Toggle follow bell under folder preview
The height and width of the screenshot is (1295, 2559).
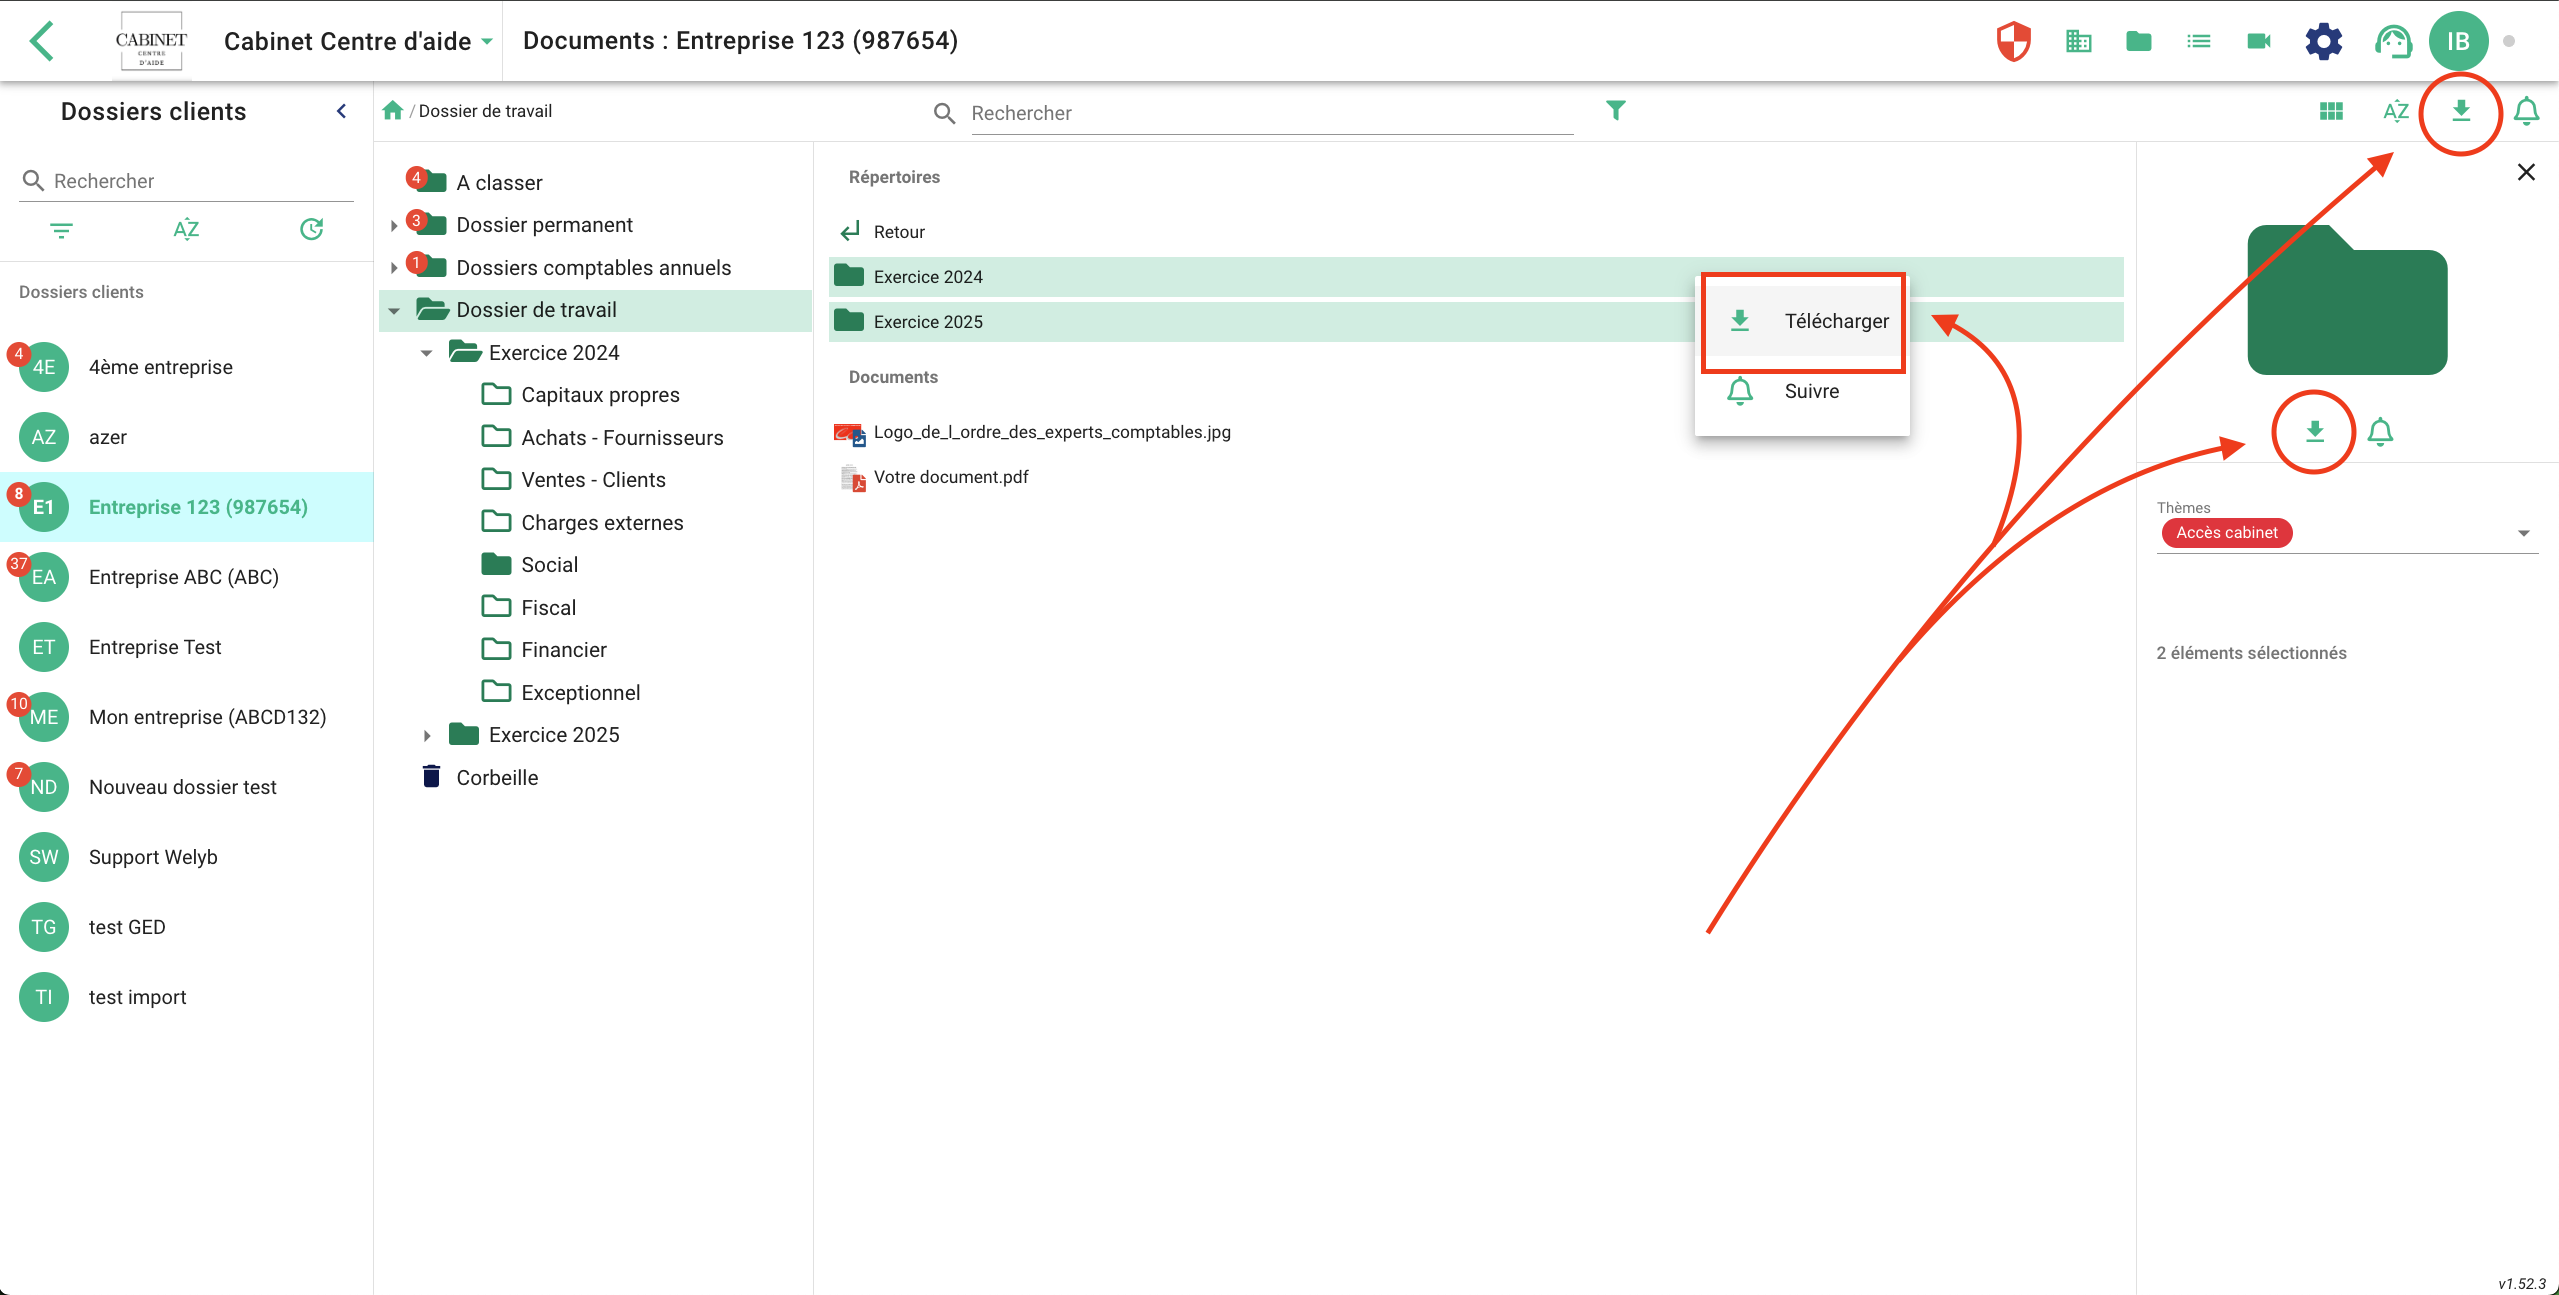pos(2380,432)
